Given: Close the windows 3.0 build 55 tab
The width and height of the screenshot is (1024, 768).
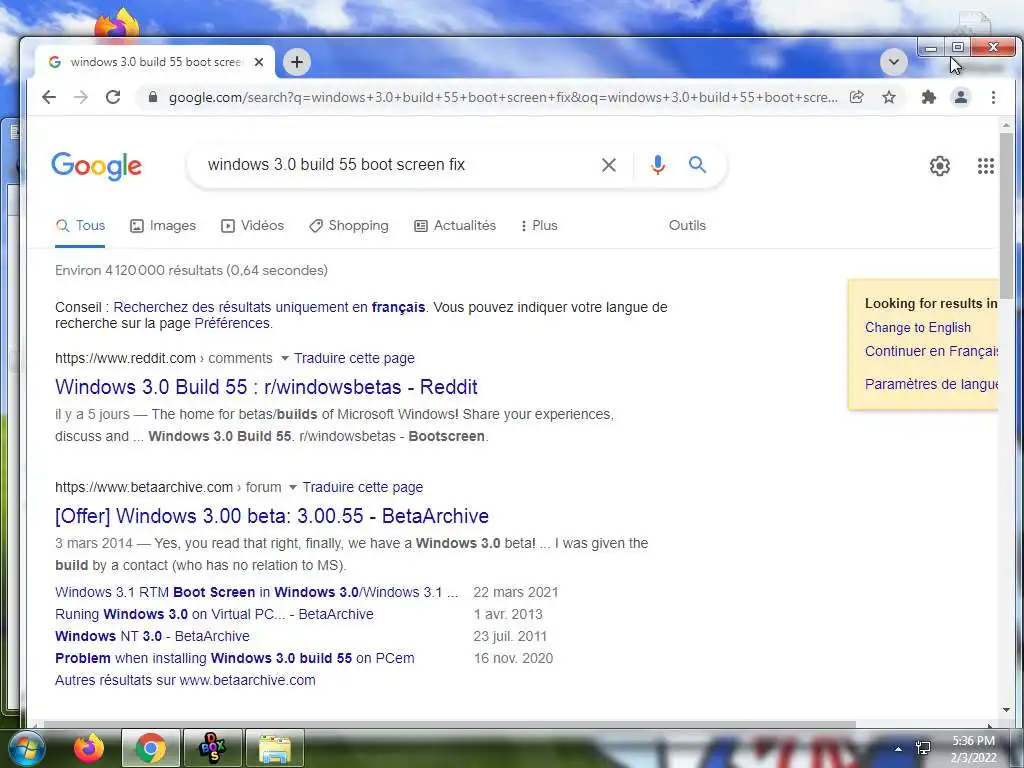Looking at the screenshot, I should pos(259,62).
